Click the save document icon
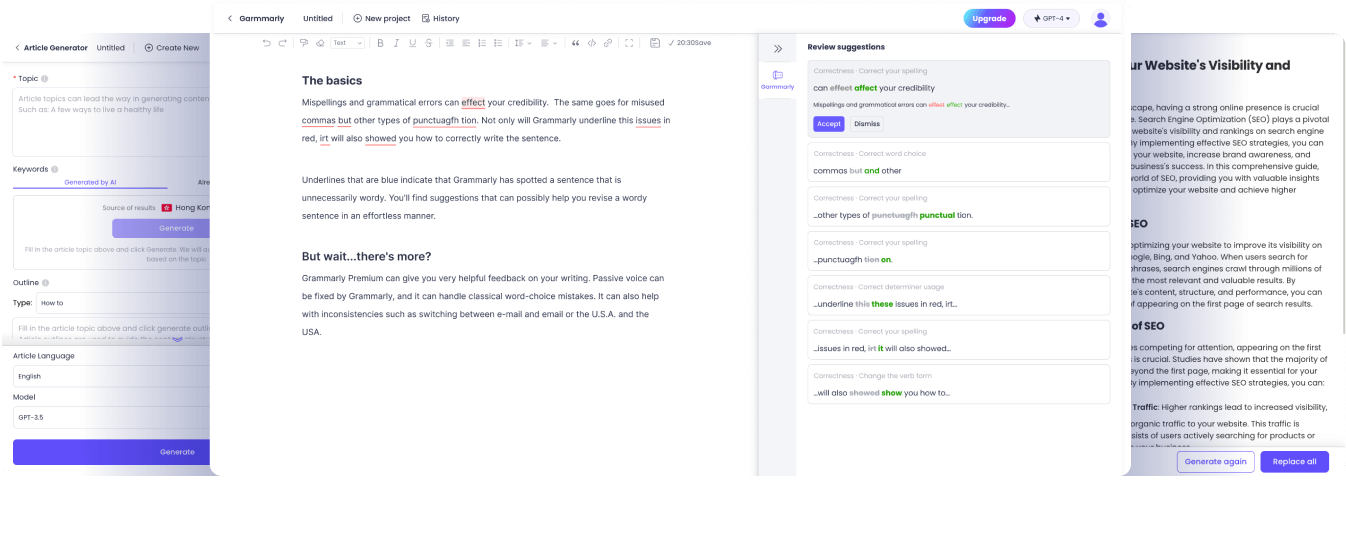1346x550 pixels. pos(655,43)
